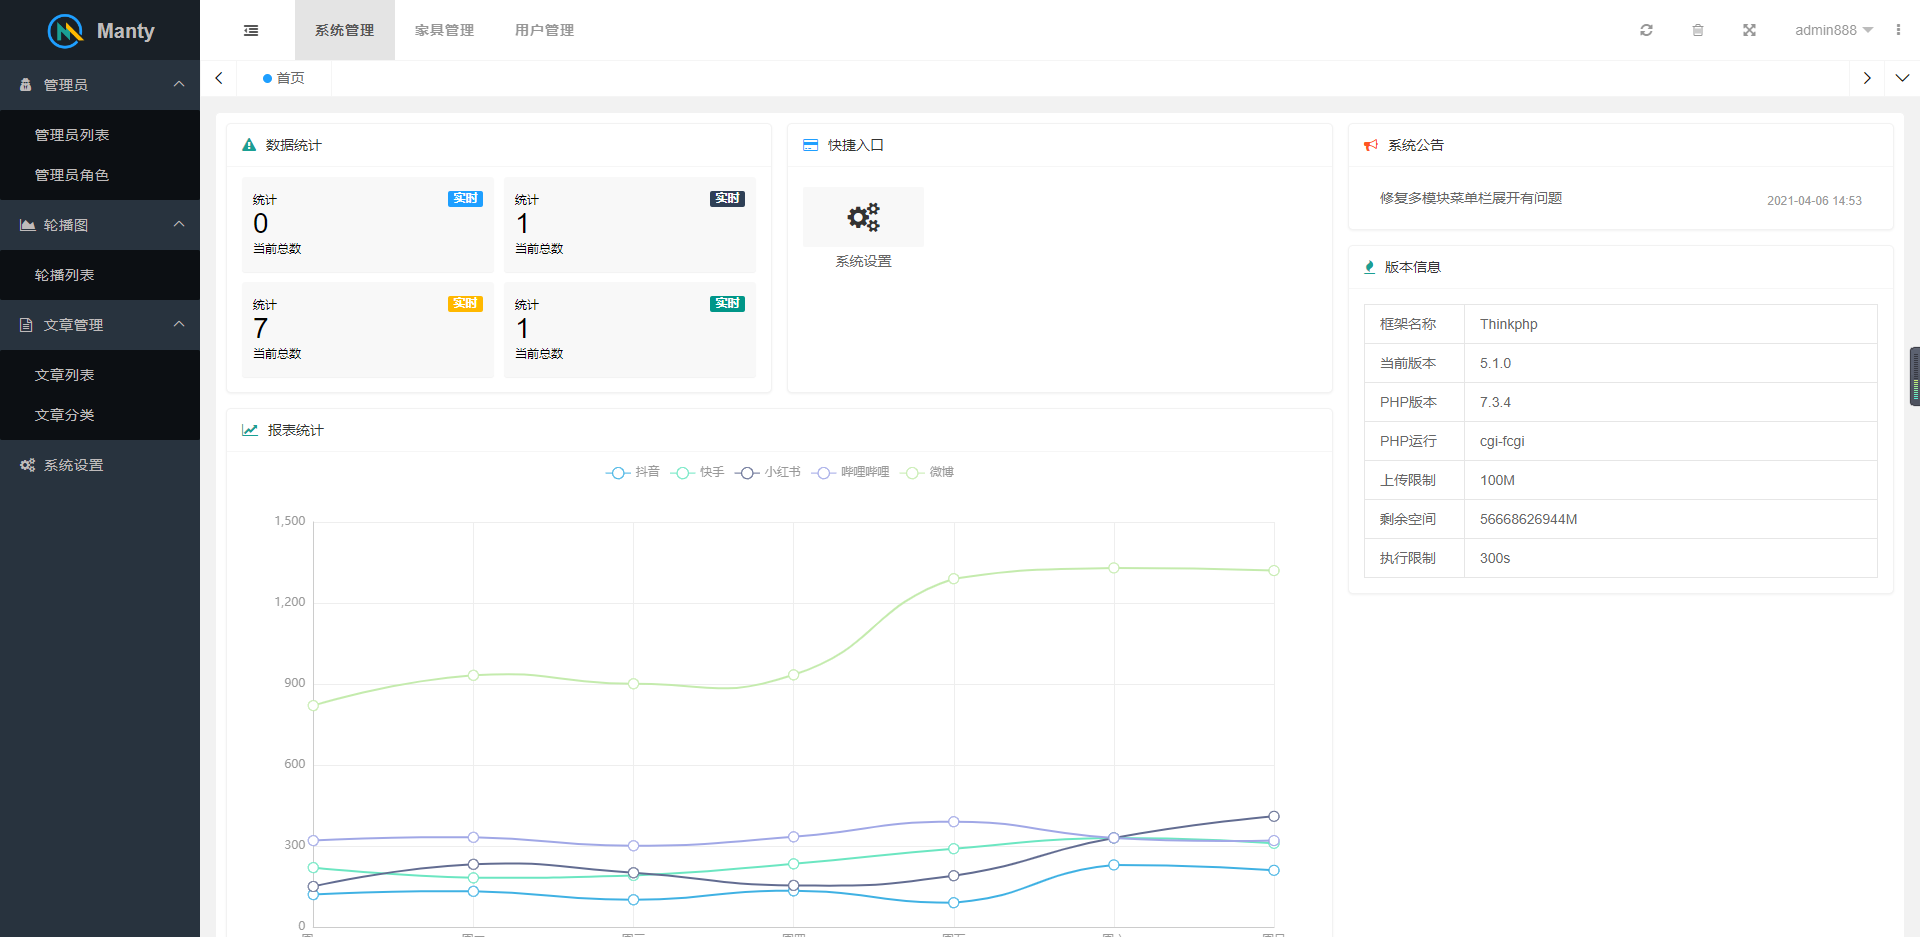Open 轮播列表 in sidebar
This screenshot has height=937, width=1920.
(100, 275)
